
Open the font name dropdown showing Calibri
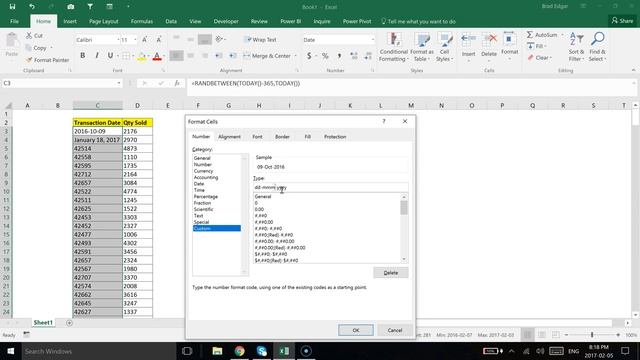click(x=118, y=40)
